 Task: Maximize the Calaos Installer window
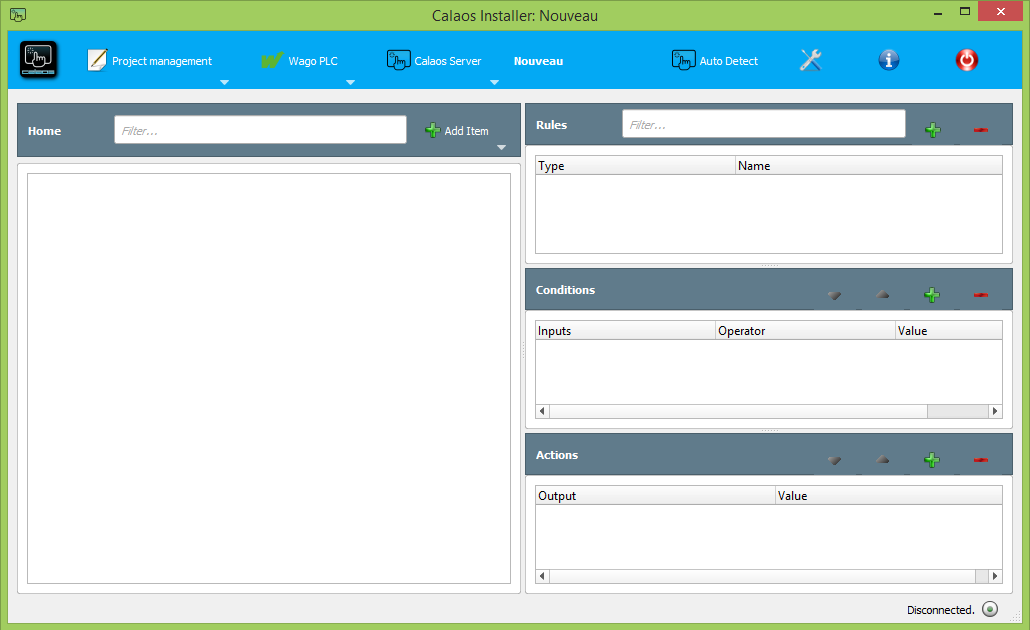click(x=965, y=12)
